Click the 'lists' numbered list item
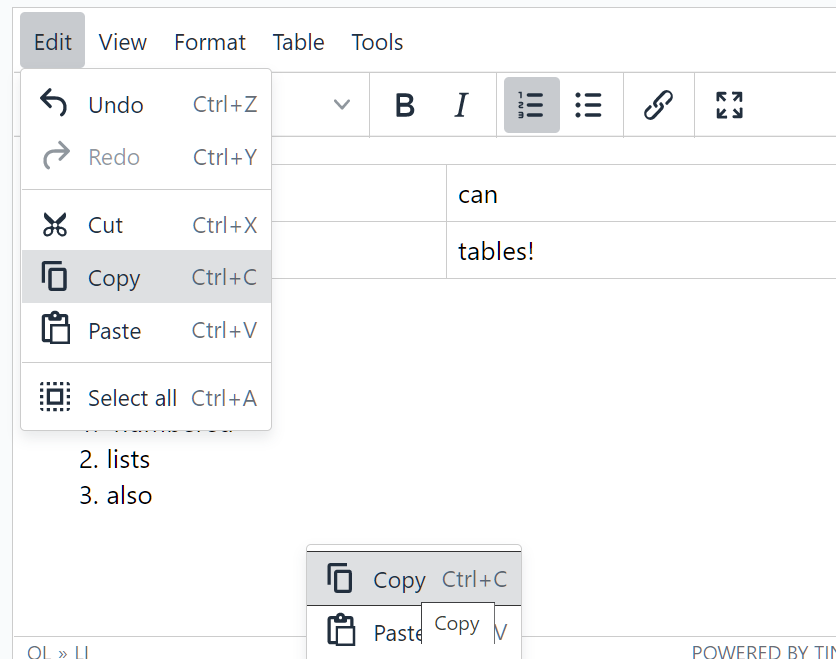The width and height of the screenshot is (836, 659). [x=128, y=460]
